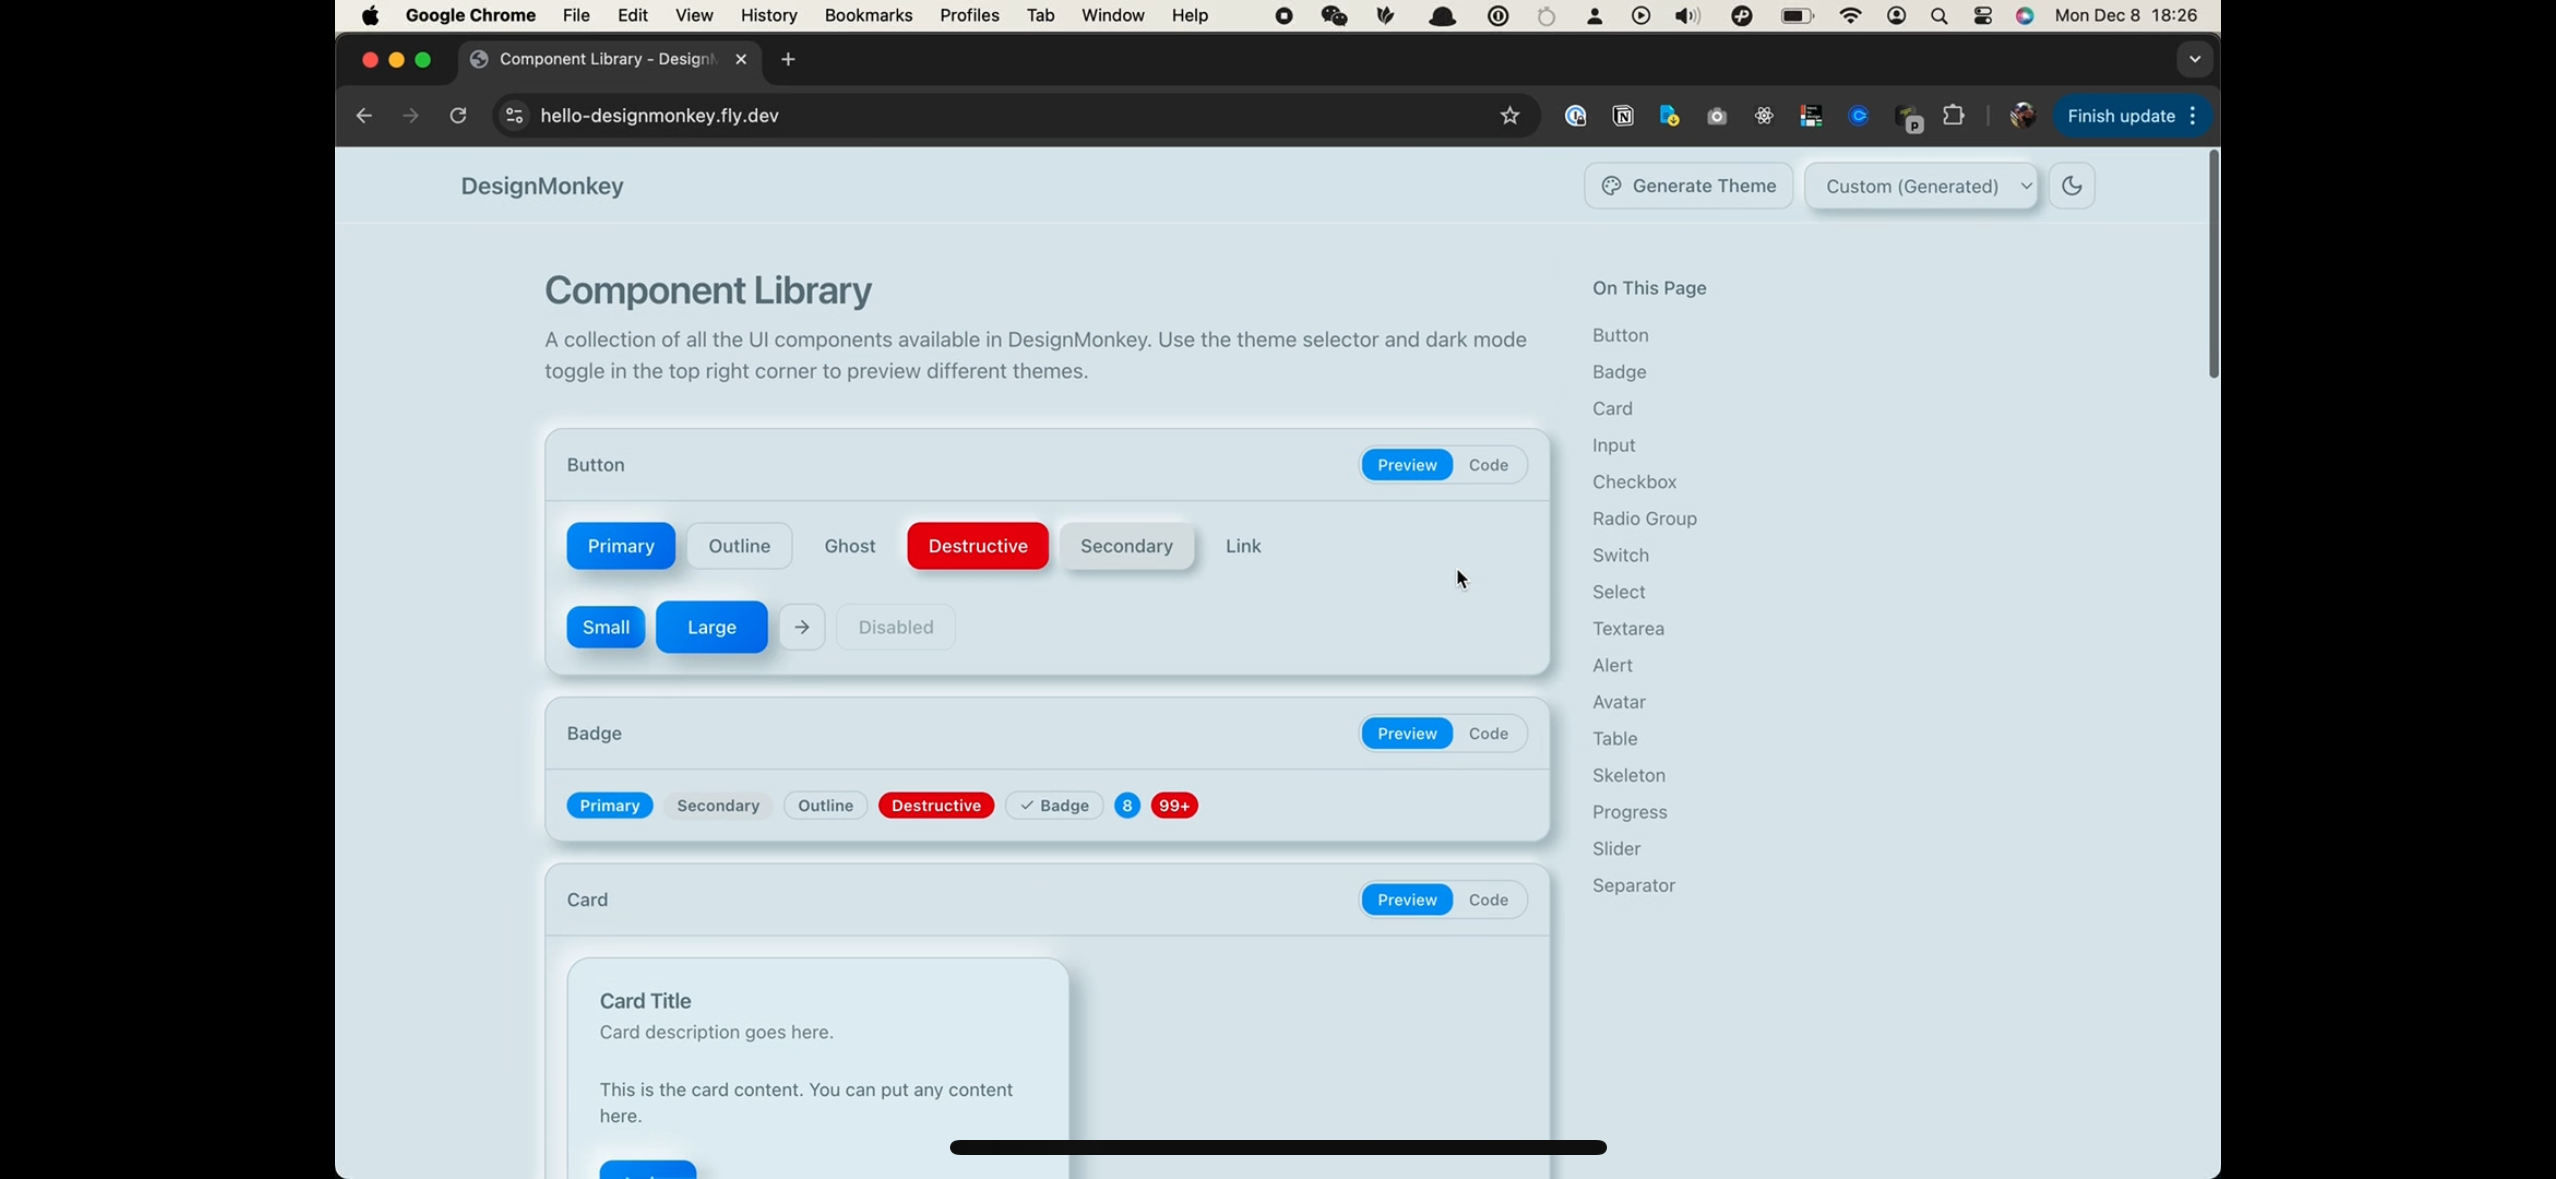Open the Finish update menu dots
The width and height of the screenshot is (2556, 1179).
click(x=2192, y=116)
